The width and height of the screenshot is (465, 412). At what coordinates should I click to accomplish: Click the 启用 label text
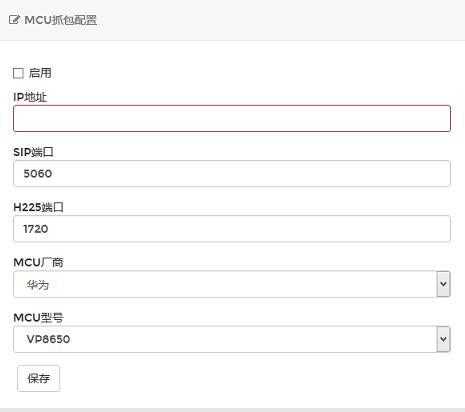(x=40, y=73)
